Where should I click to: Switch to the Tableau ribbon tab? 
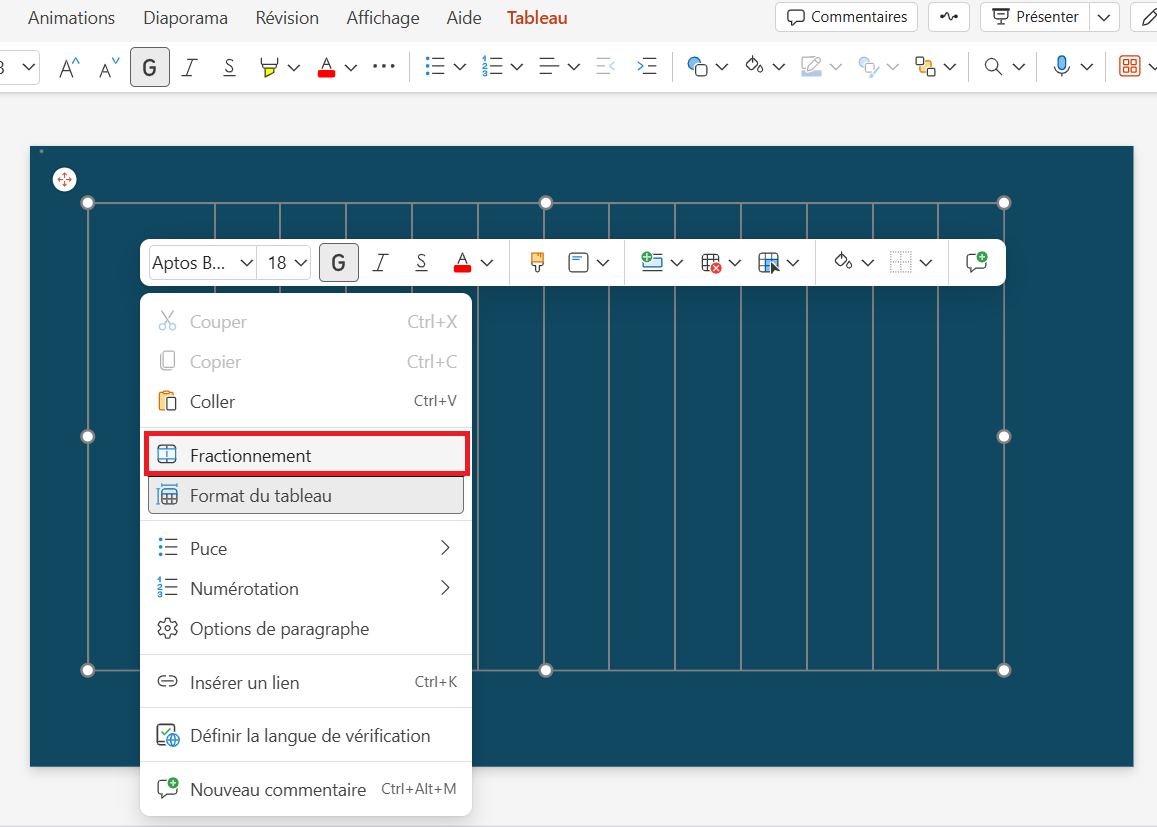(537, 17)
